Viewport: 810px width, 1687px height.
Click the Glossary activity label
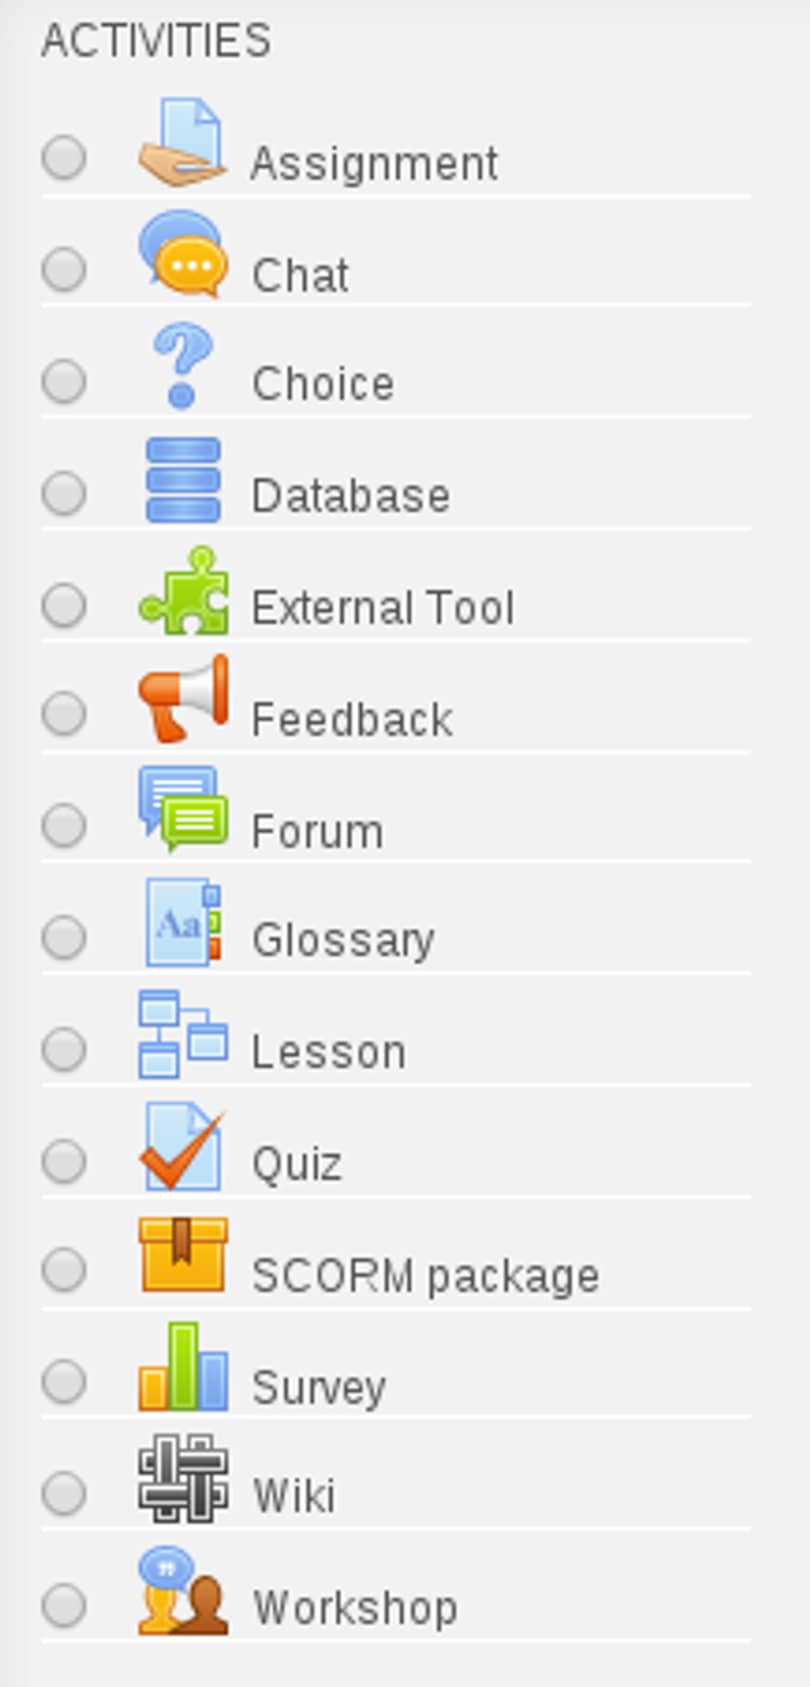point(344,938)
